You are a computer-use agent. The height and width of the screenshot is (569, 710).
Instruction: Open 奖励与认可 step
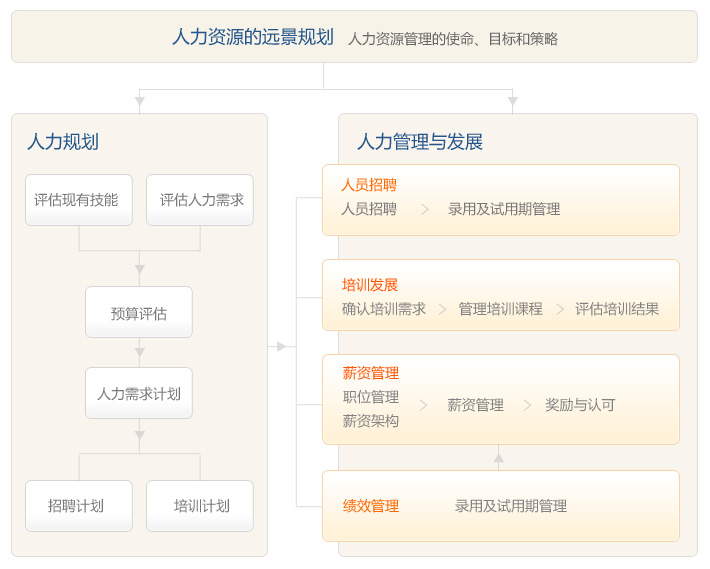tap(580, 405)
